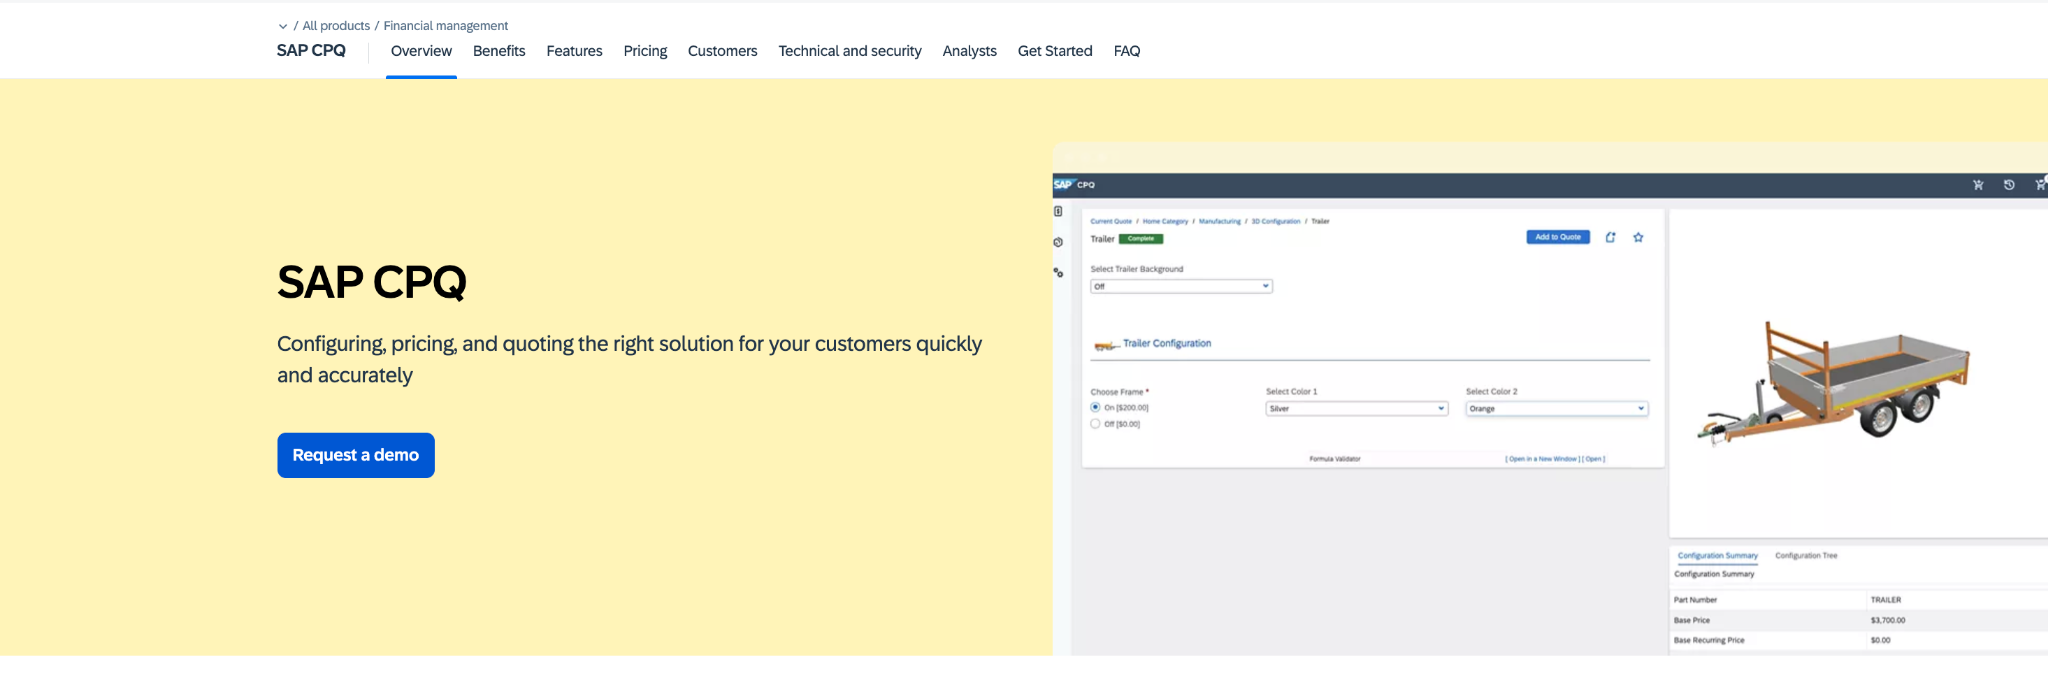Click the 3D Configuration breadcrumb link

1276,221
